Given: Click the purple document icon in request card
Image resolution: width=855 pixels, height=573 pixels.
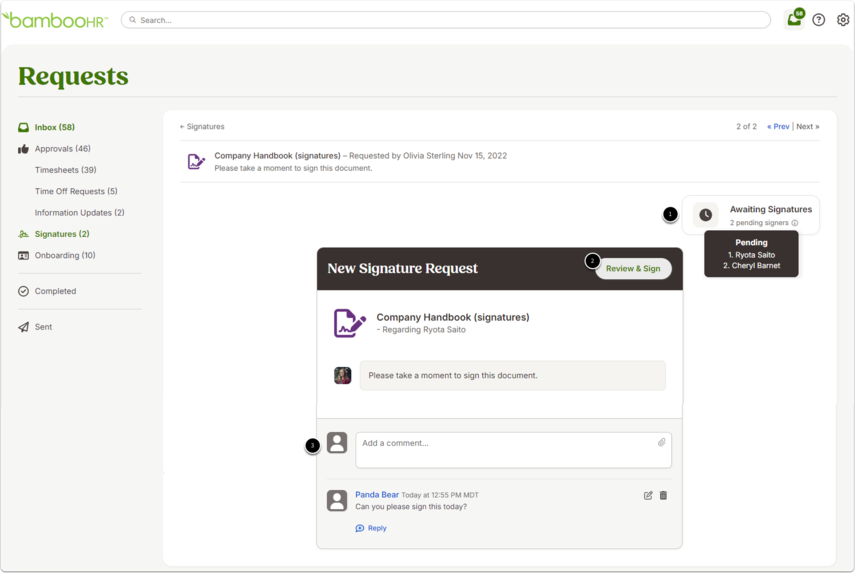Looking at the screenshot, I should point(349,323).
